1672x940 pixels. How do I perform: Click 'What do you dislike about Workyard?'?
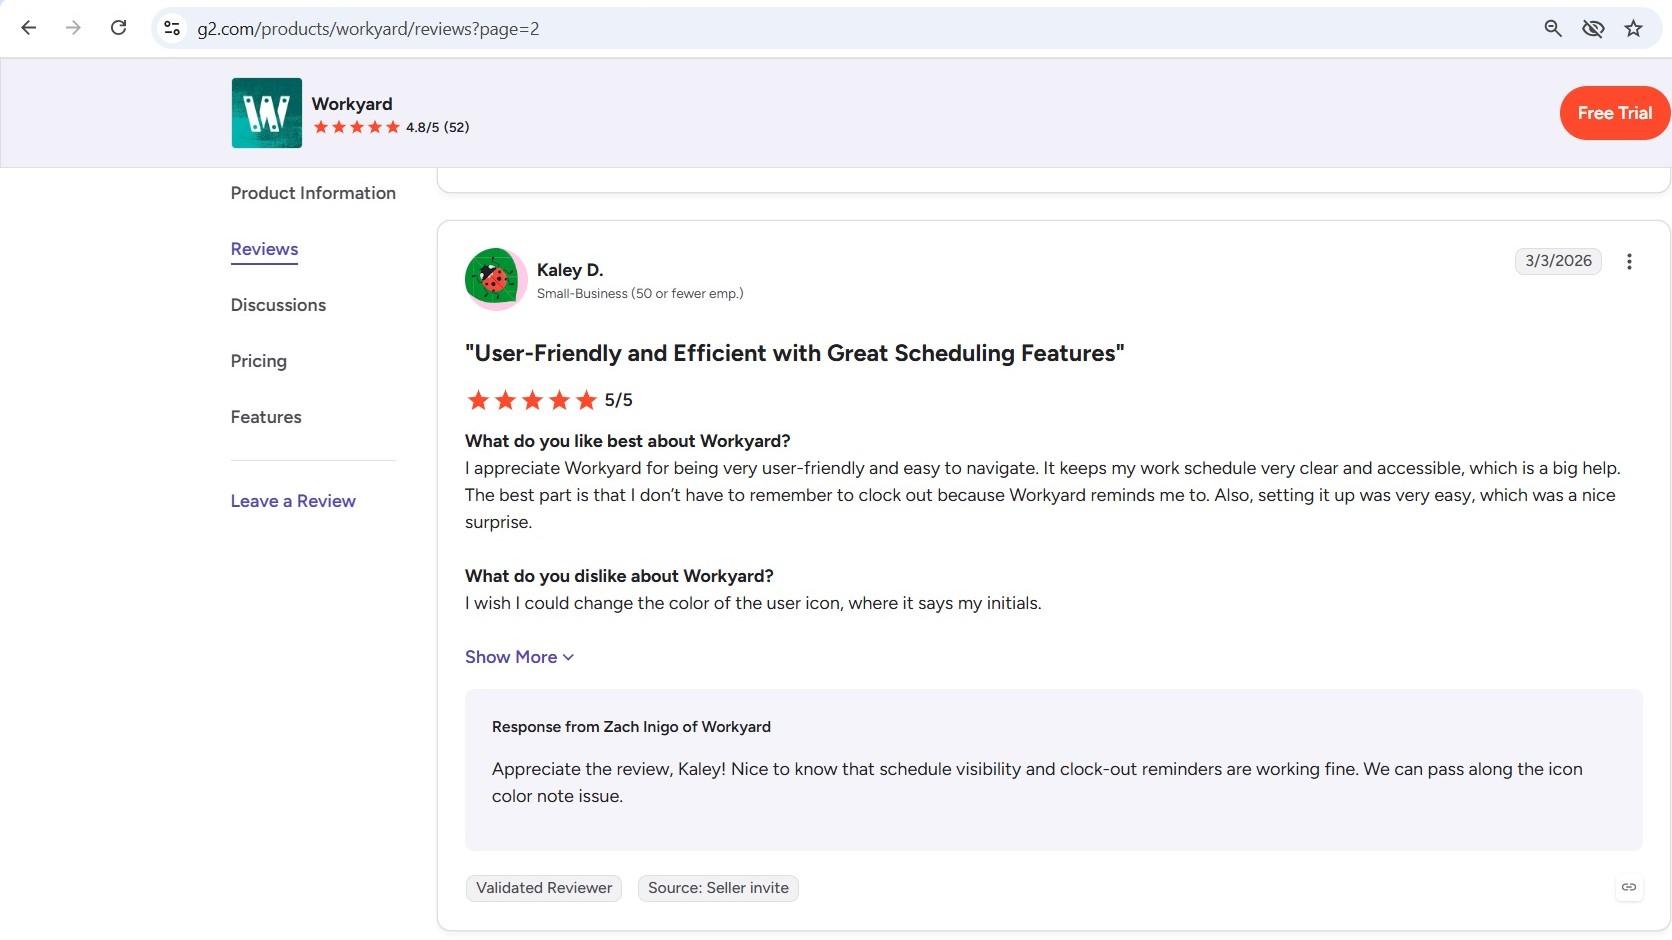point(619,576)
